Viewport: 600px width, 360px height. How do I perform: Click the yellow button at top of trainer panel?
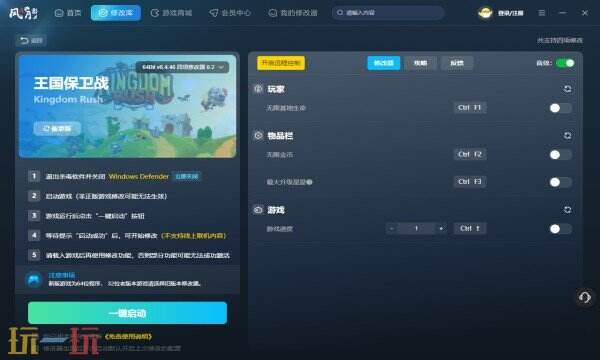(281, 63)
